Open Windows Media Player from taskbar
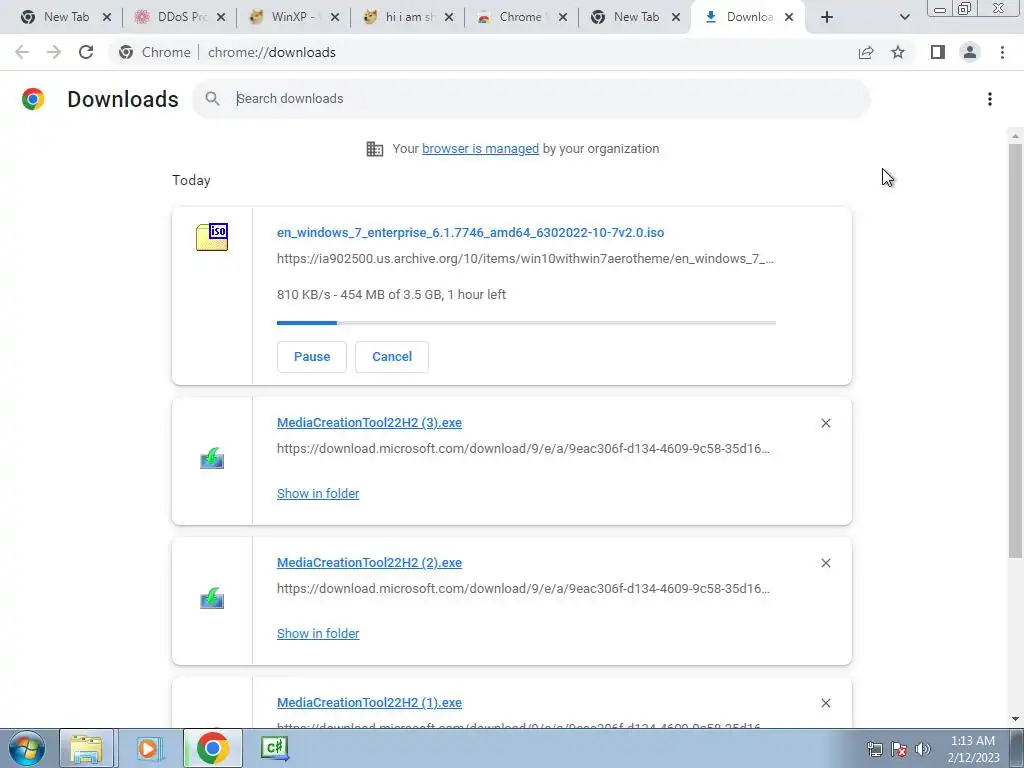This screenshot has height=768, width=1024. pos(149,748)
